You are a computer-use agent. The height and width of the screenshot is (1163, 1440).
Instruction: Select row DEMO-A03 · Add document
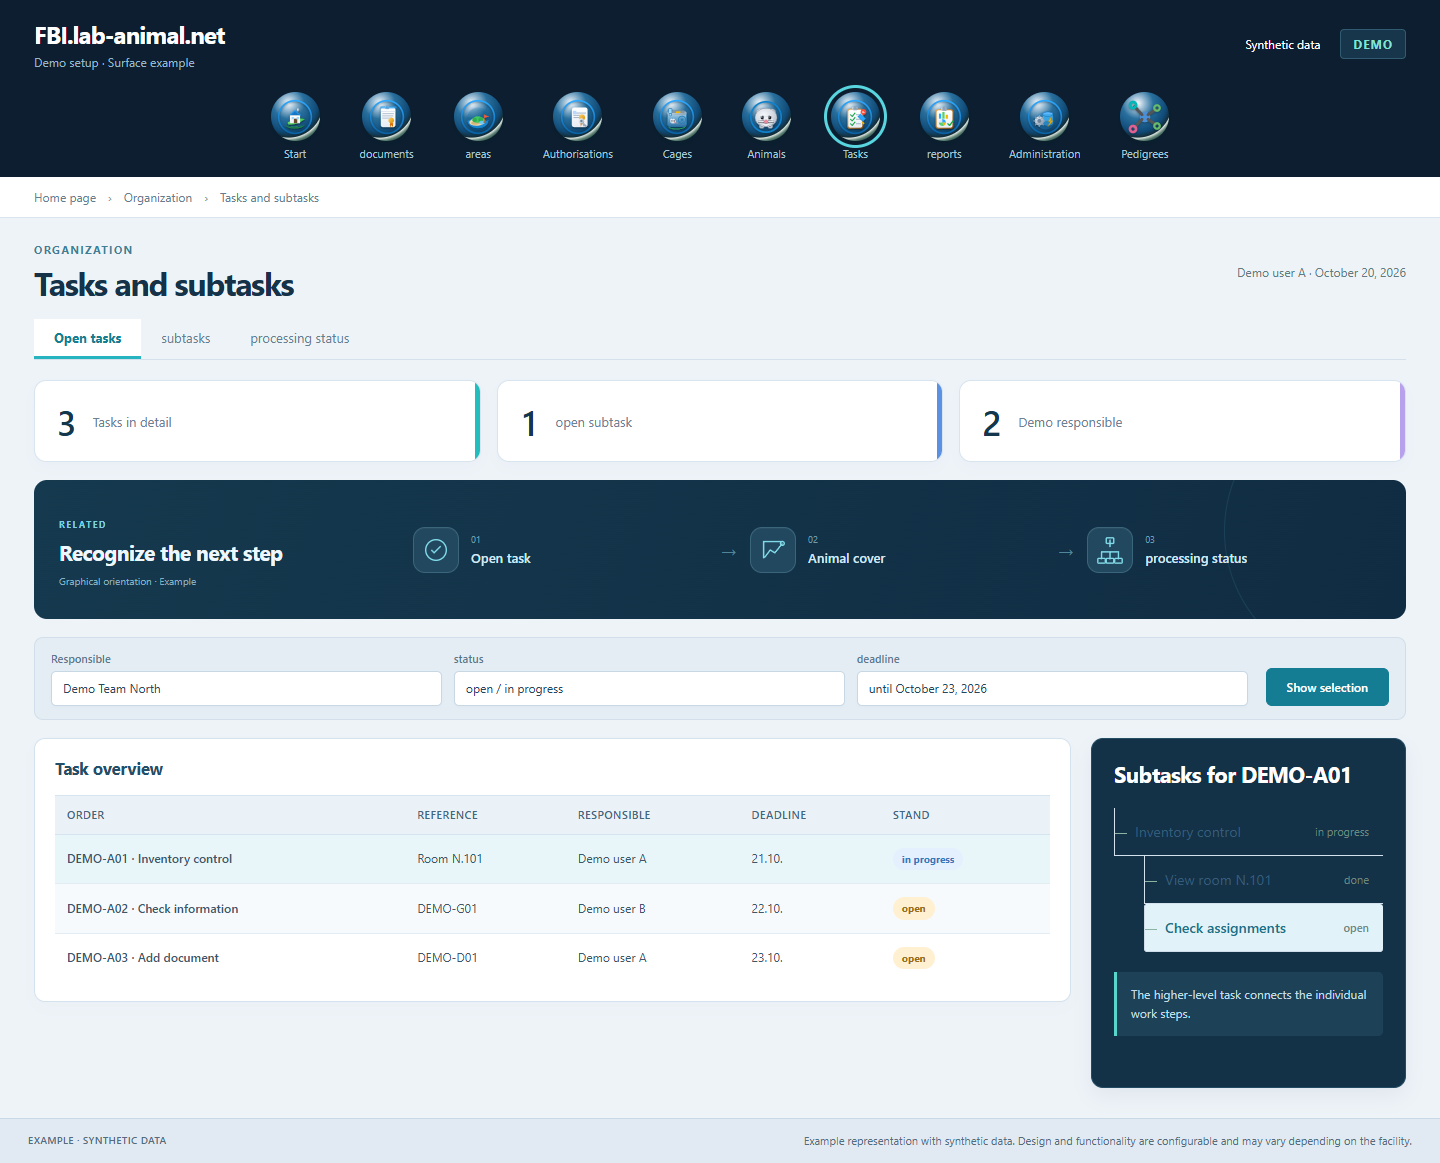point(552,958)
